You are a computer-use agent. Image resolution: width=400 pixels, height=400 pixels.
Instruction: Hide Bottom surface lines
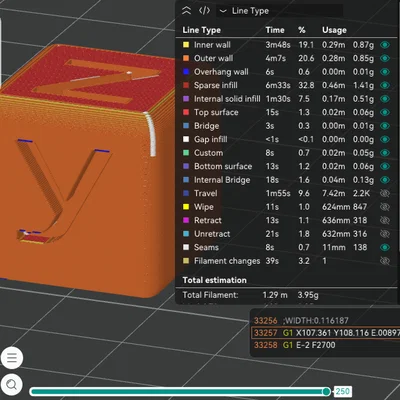[x=385, y=166]
